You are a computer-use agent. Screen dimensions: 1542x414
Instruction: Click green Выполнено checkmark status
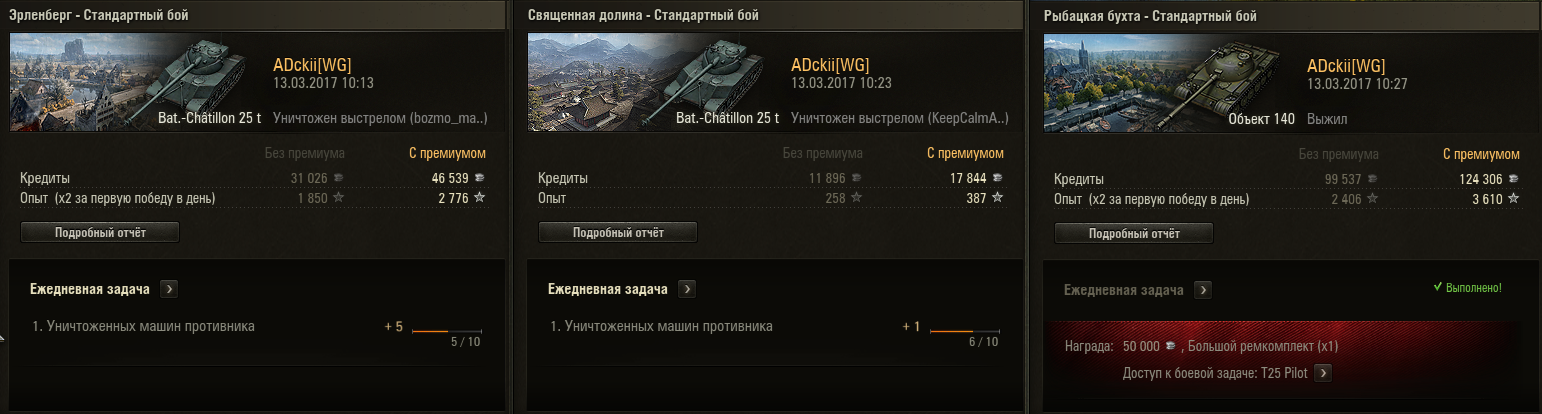pos(1467,288)
